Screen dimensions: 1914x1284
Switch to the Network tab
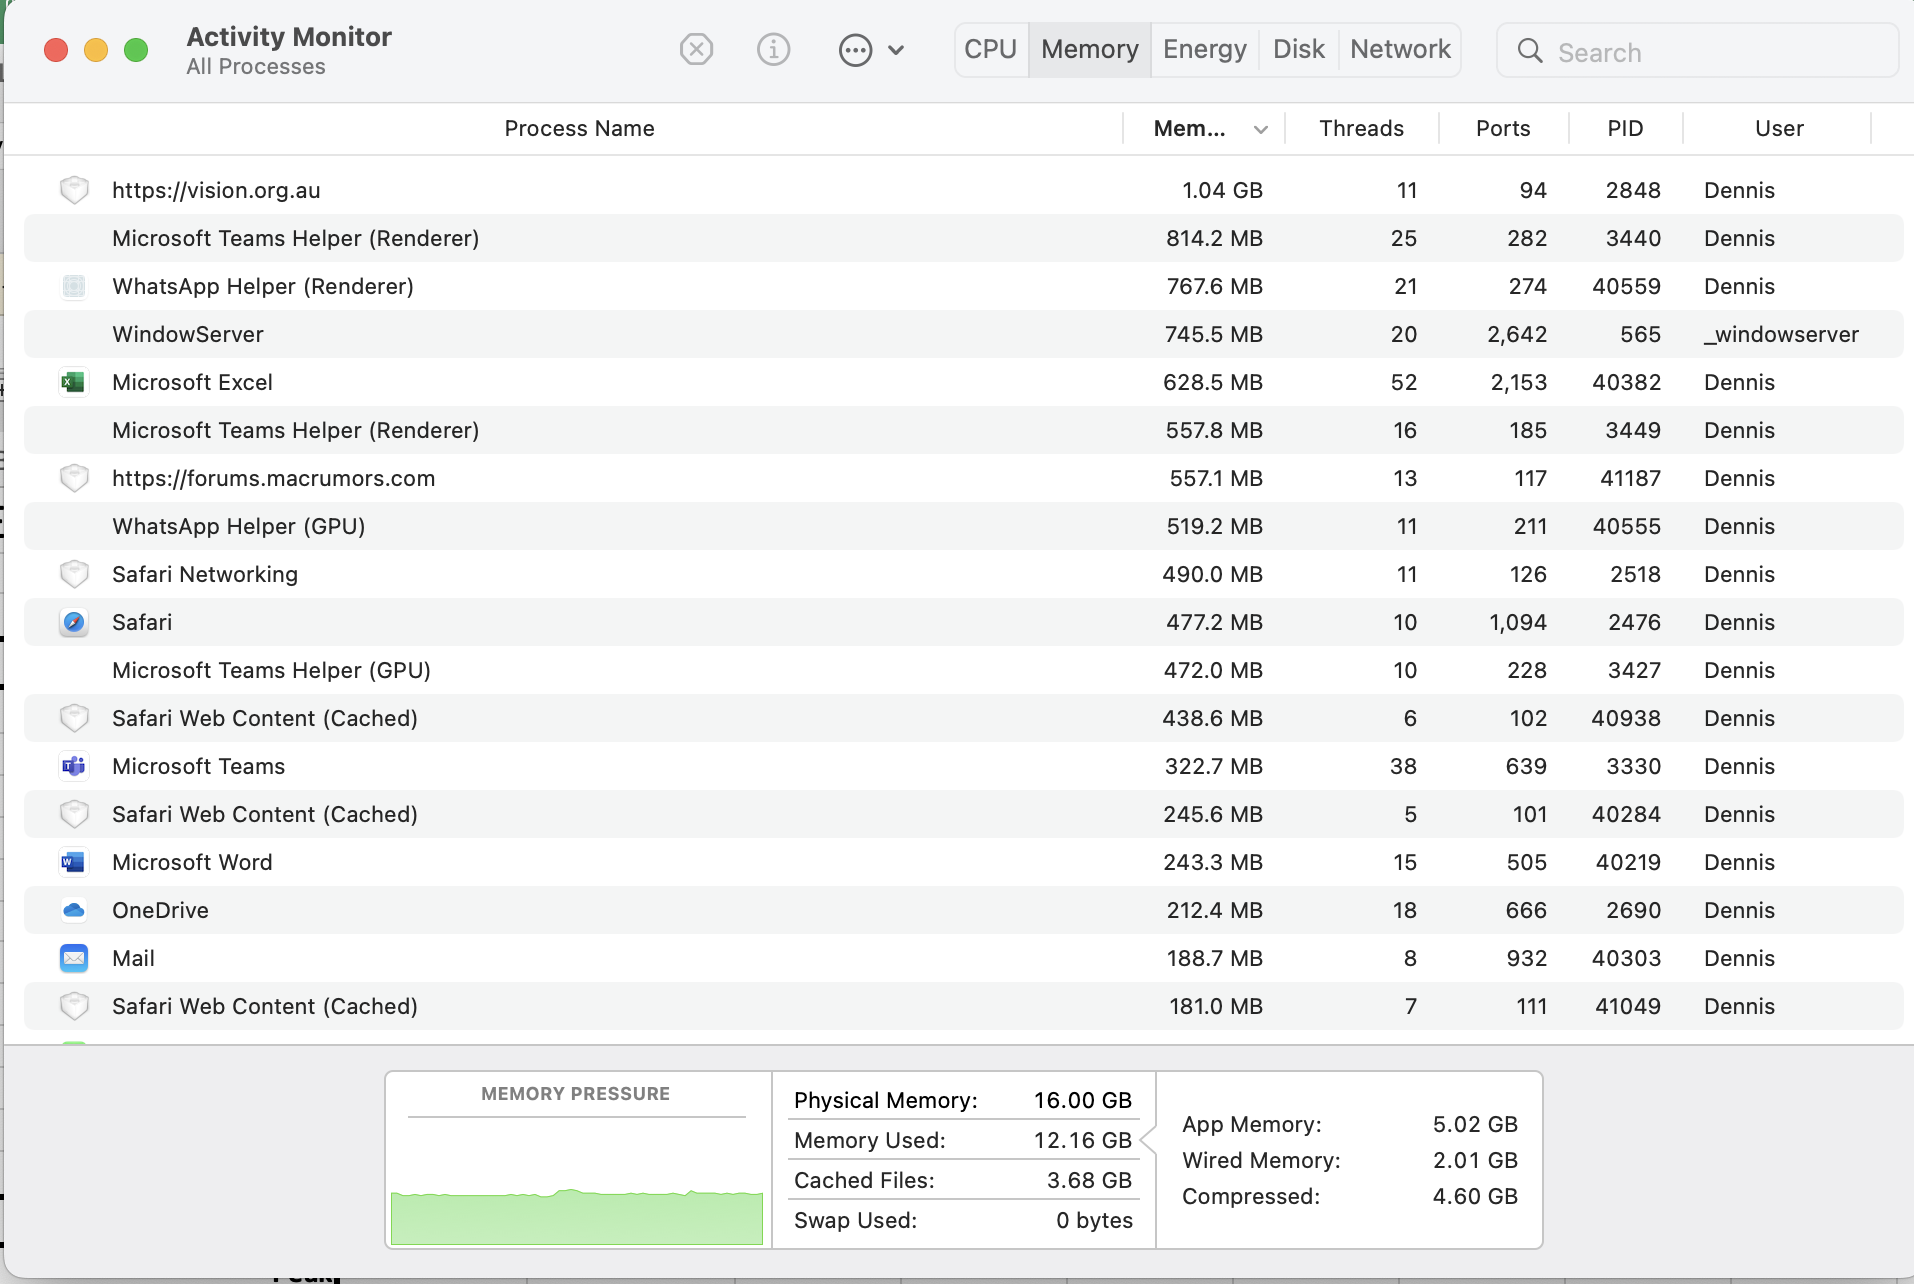pos(1400,49)
